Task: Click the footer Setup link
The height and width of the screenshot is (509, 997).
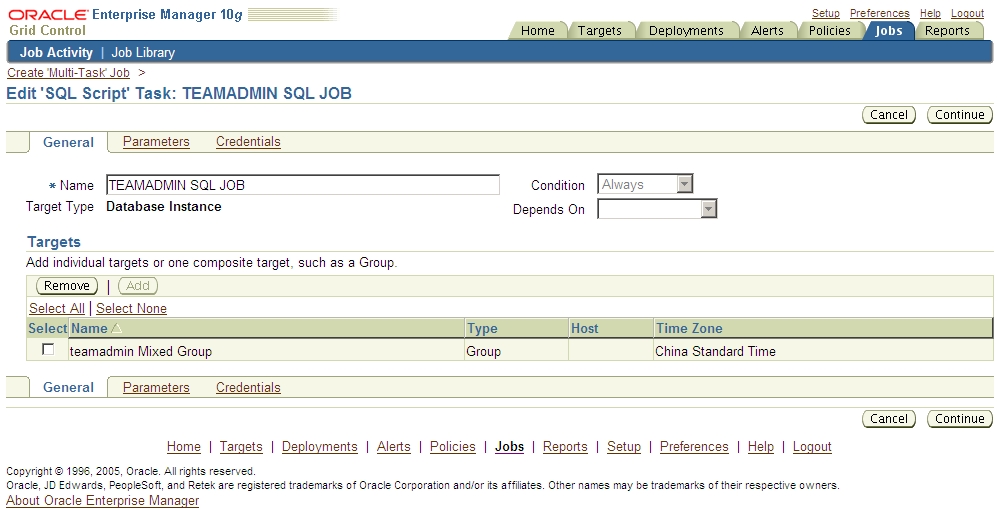Action: [x=624, y=447]
